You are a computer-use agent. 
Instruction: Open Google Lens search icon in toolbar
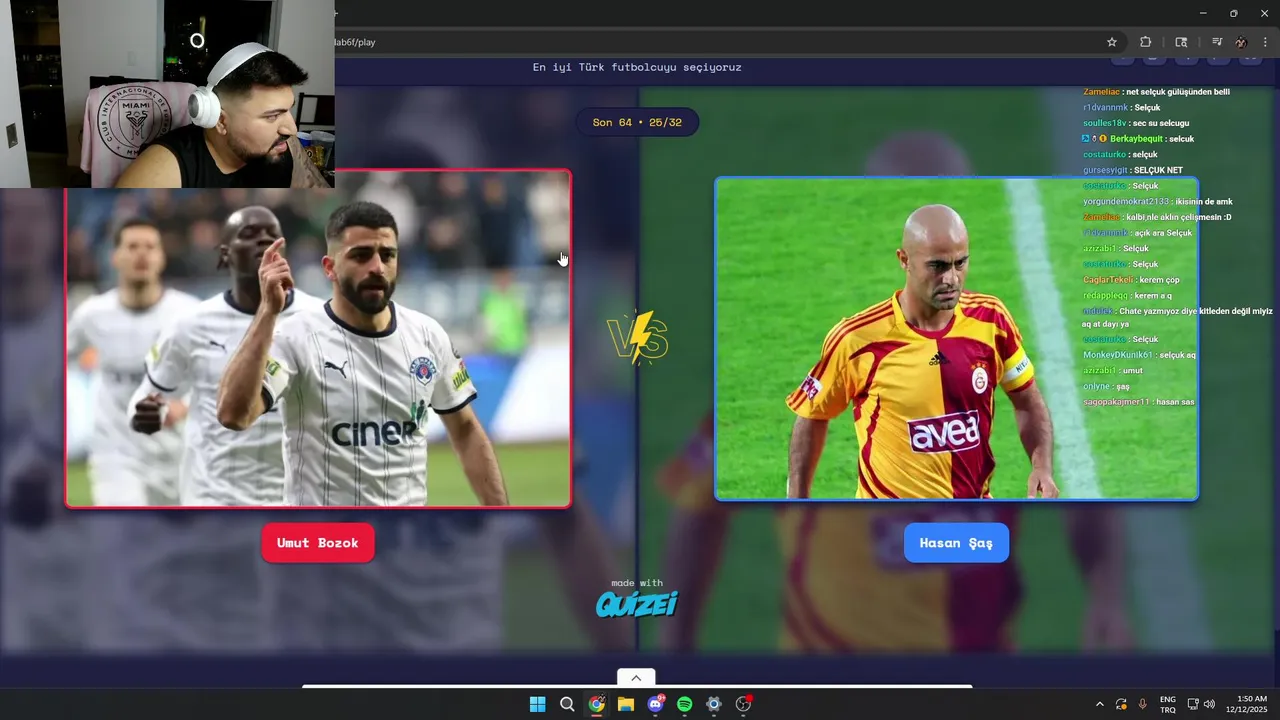pyautogui.click(x=1181, y=42)
